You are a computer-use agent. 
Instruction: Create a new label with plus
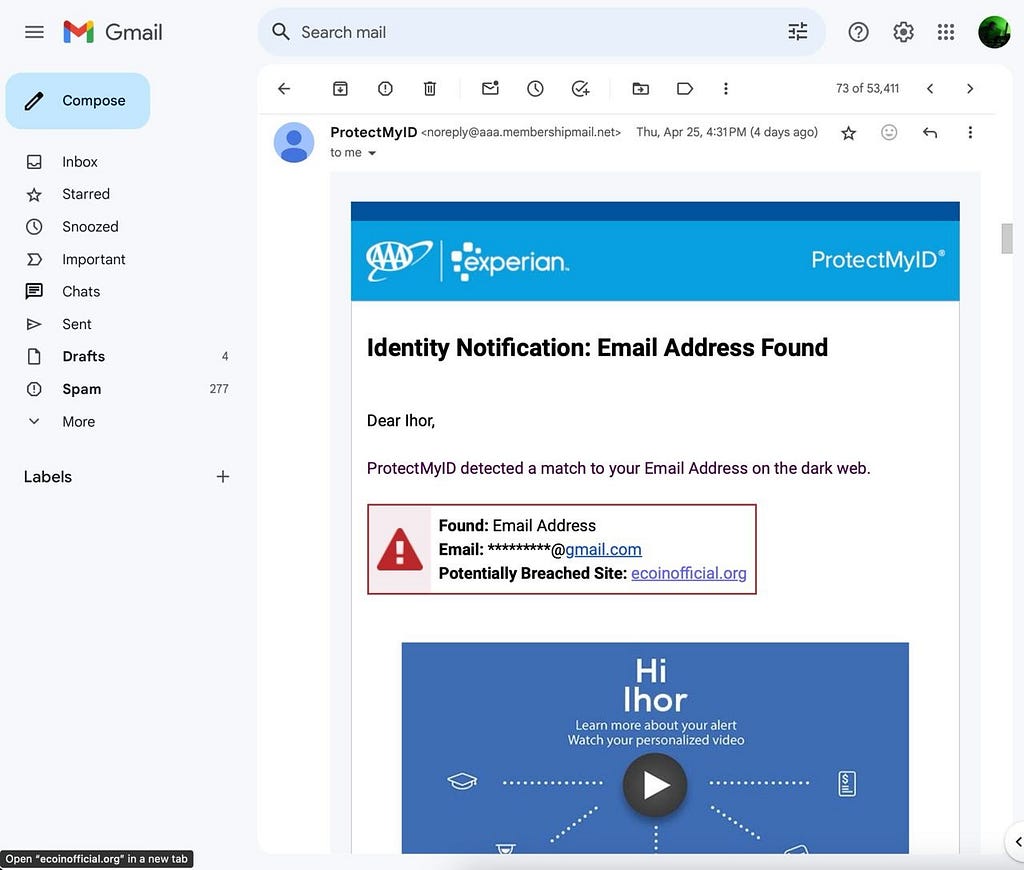coord(223,477)
